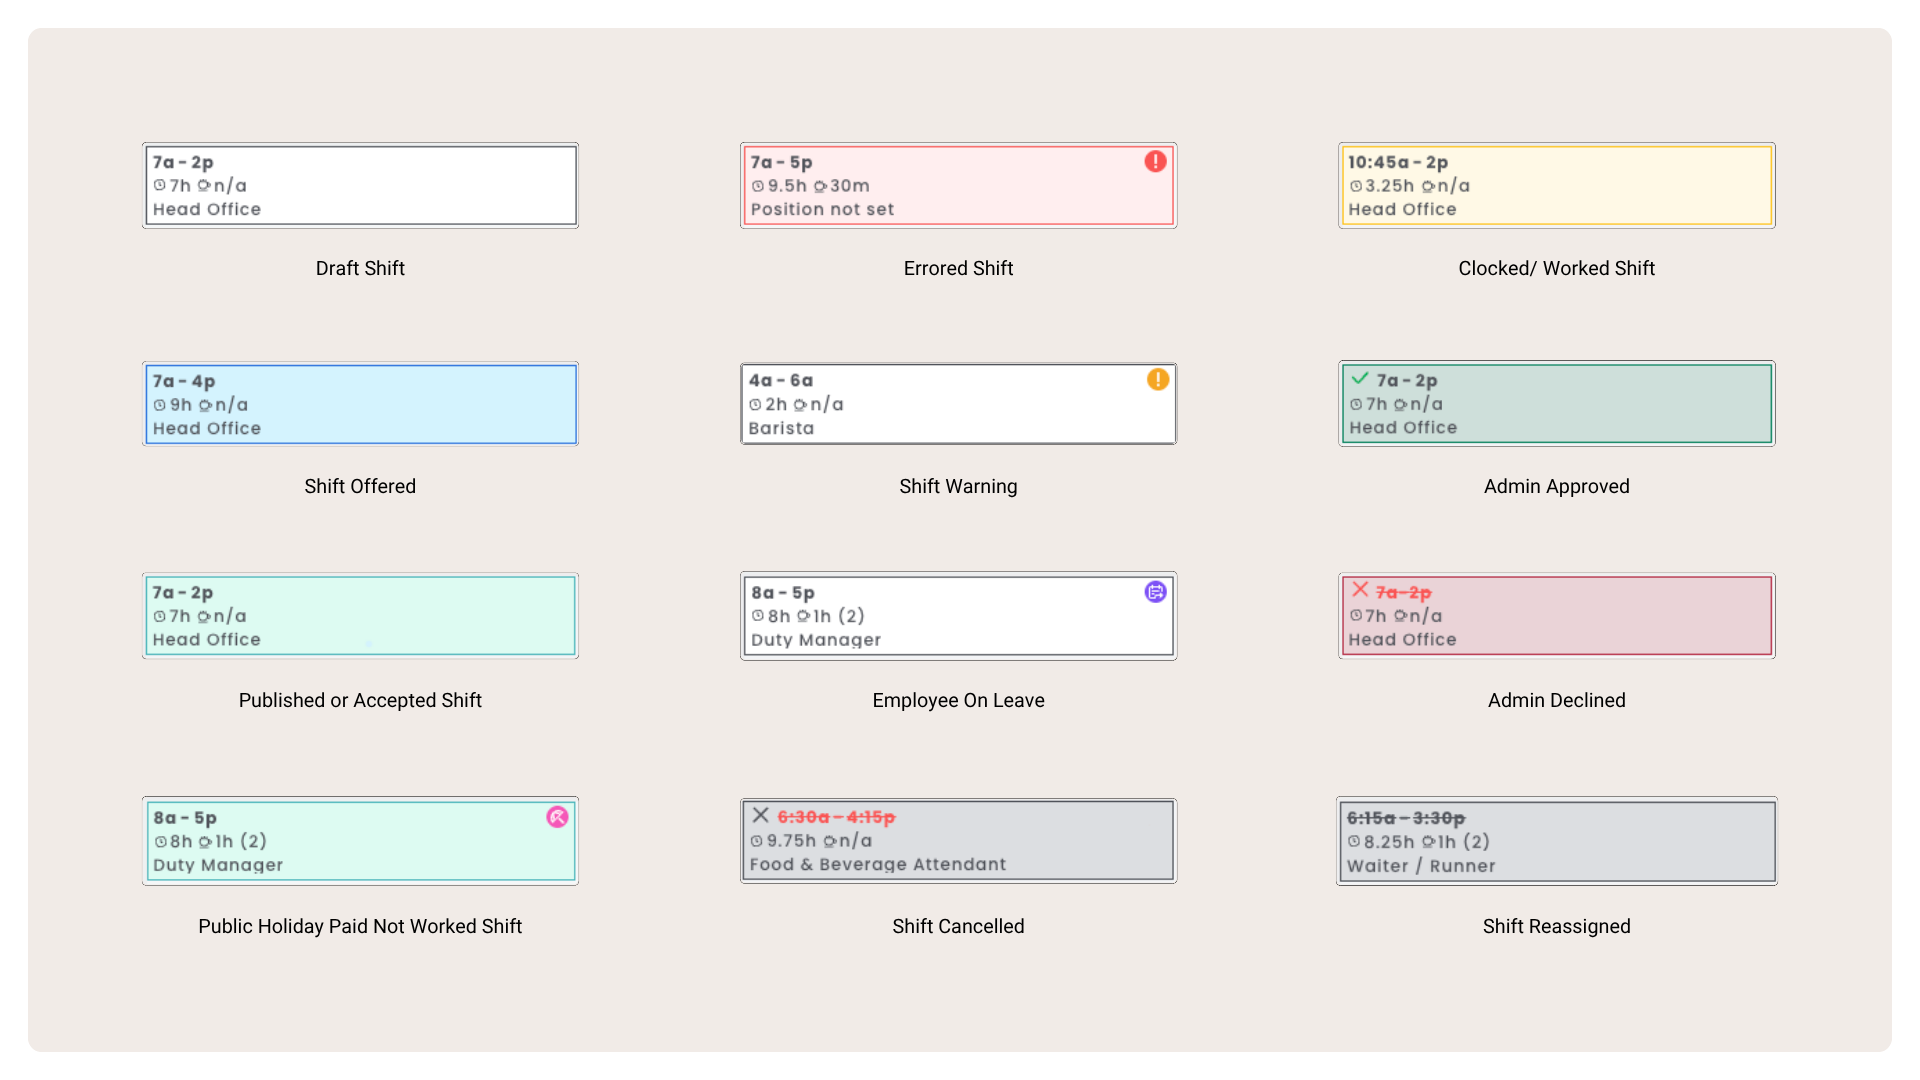Click 'Public Holiday Paid Not Worked Shift' label

pyautogui.click(x=360, y=926)
